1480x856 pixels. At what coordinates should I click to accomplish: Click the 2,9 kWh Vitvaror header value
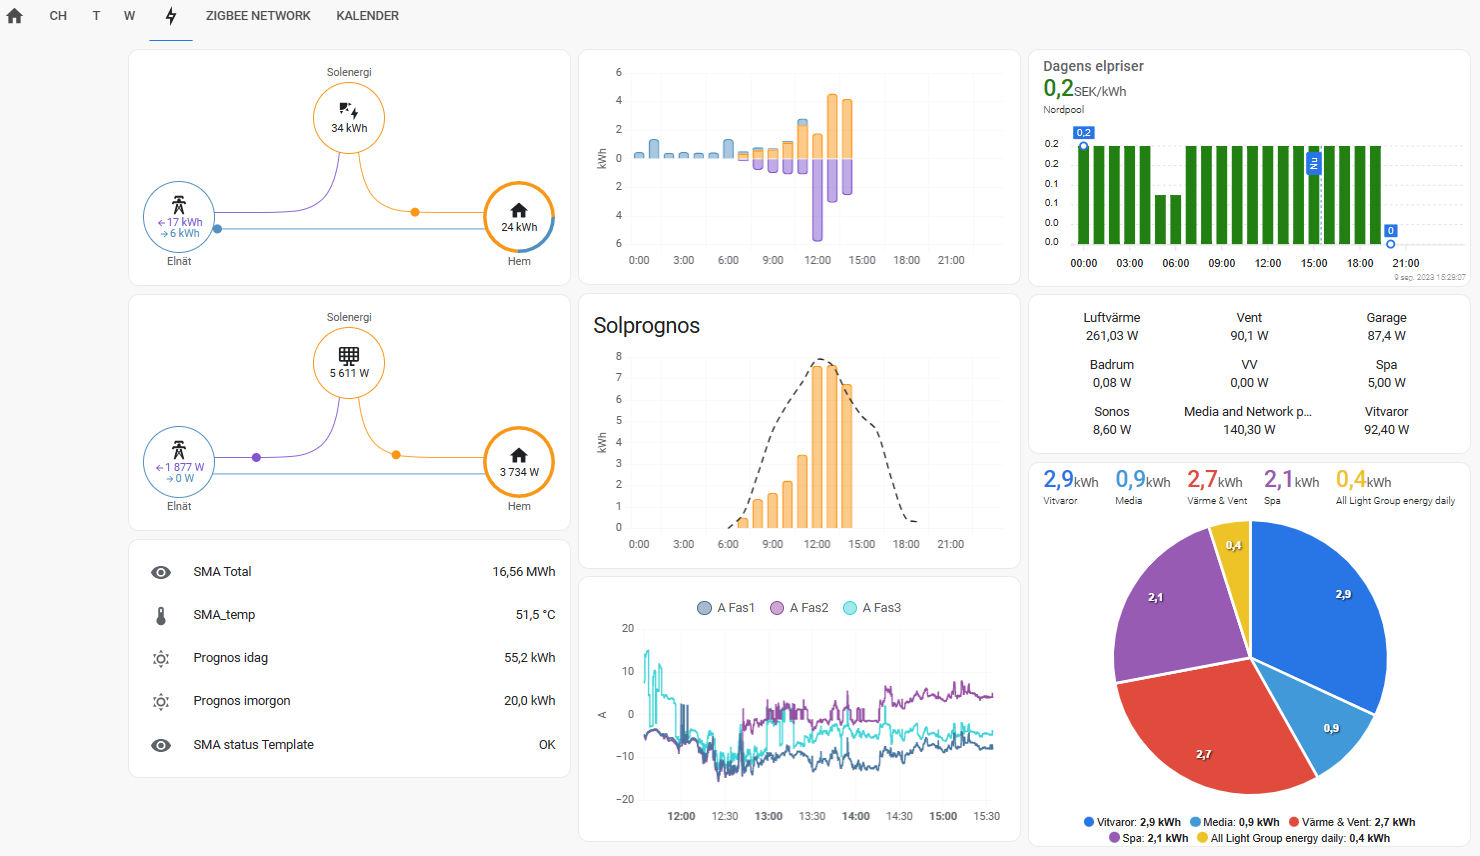[1071, 480]
